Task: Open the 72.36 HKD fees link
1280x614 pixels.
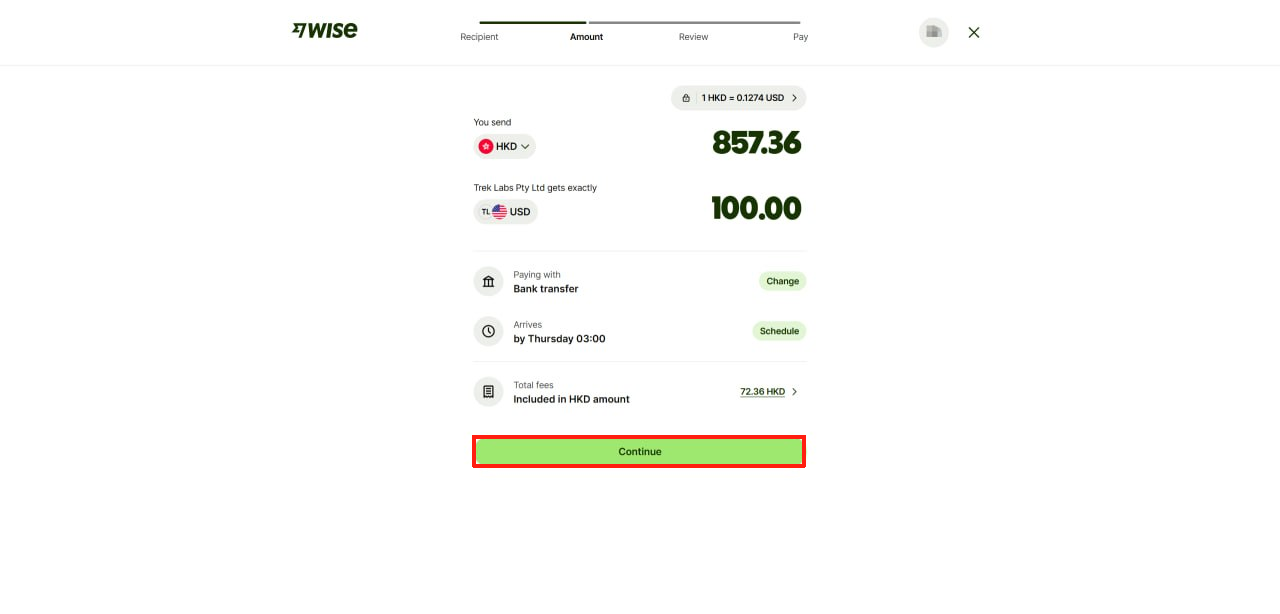Action: tap(762, 392)
